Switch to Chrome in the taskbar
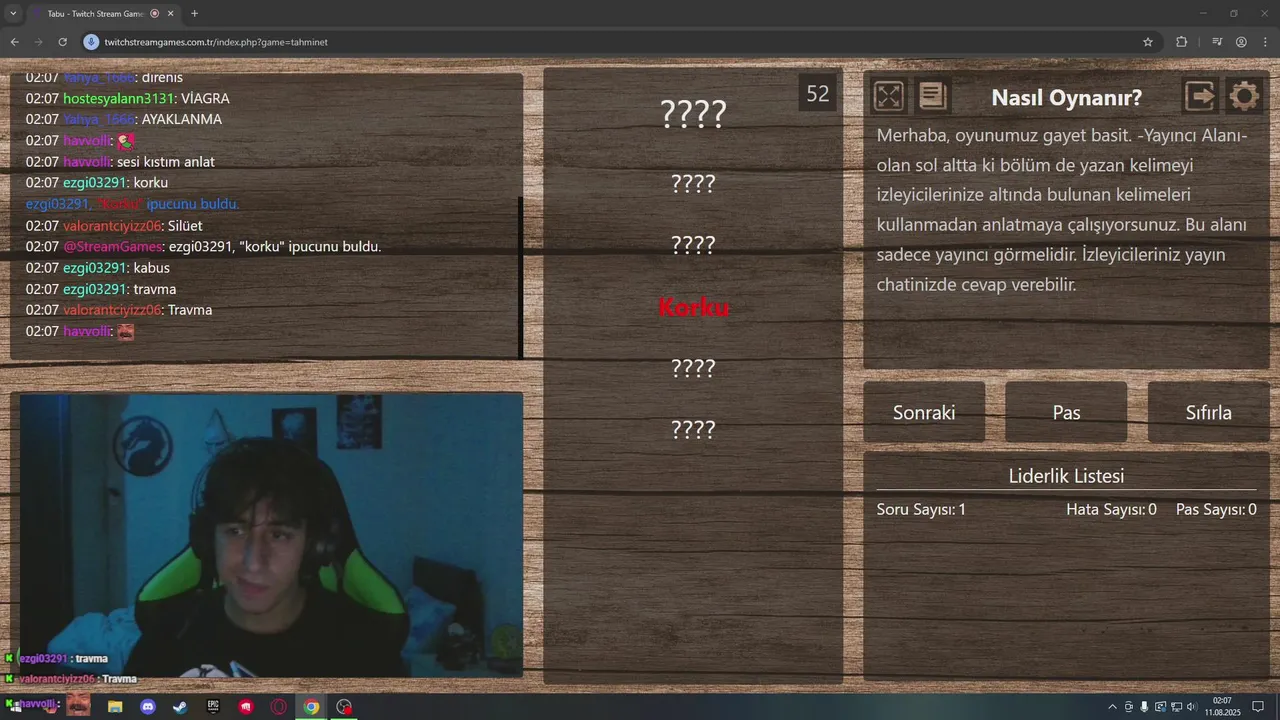The height and width of the screenshot is (720, 1280). [x=312, y=707]
